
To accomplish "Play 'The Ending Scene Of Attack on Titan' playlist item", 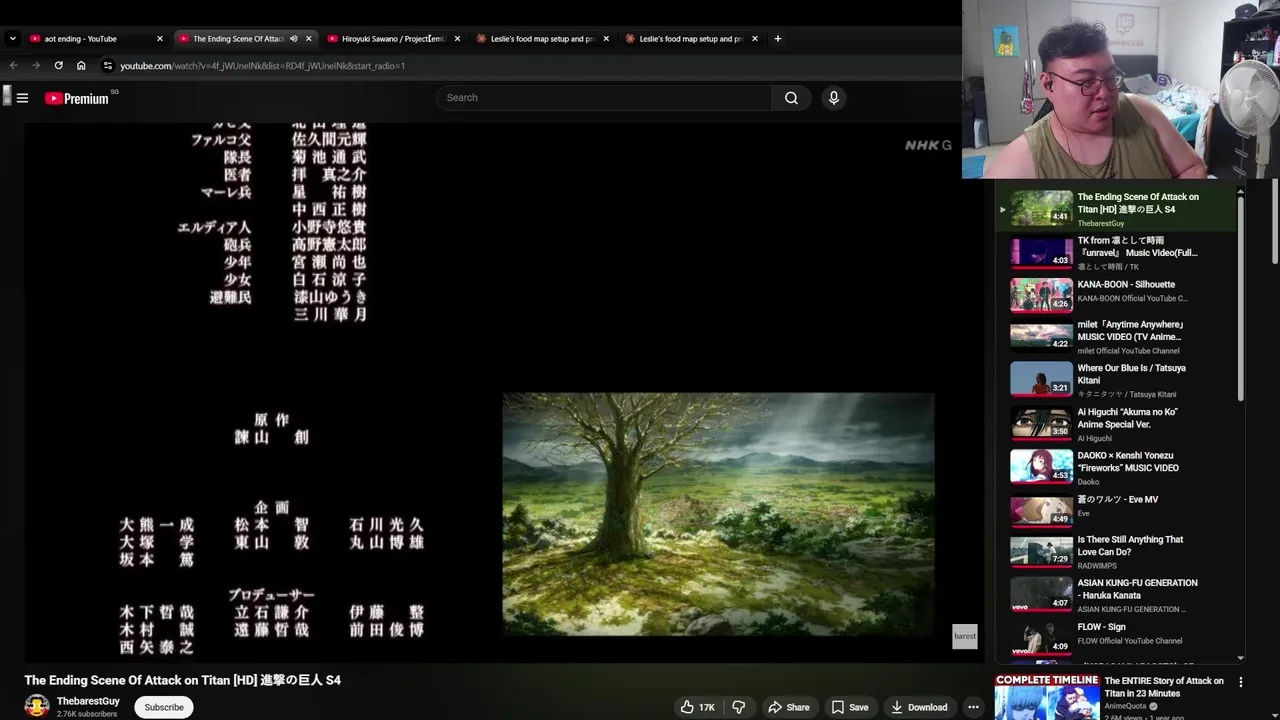I will (x=1115, y=209).
